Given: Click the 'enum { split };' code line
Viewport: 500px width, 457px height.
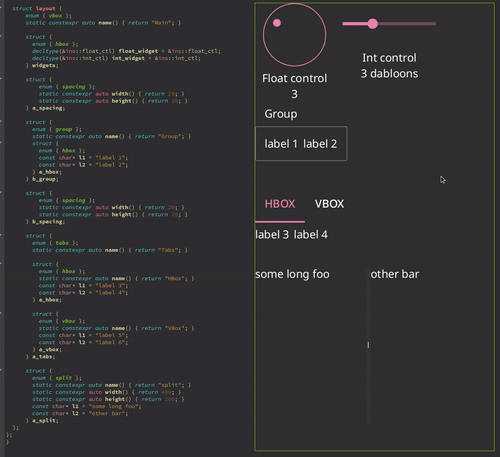Looking at the screenshot, I should [x=57, y=378].
